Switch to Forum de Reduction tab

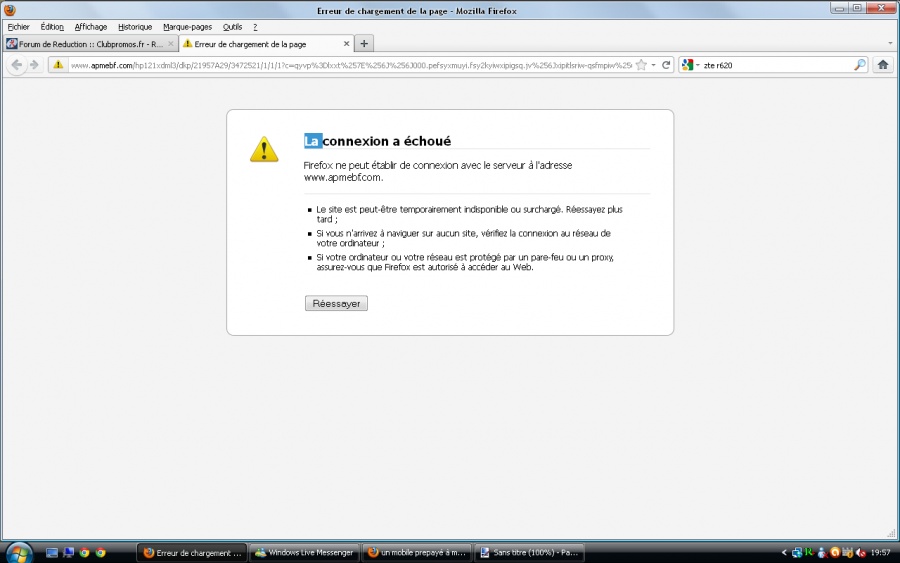[85, 44]
